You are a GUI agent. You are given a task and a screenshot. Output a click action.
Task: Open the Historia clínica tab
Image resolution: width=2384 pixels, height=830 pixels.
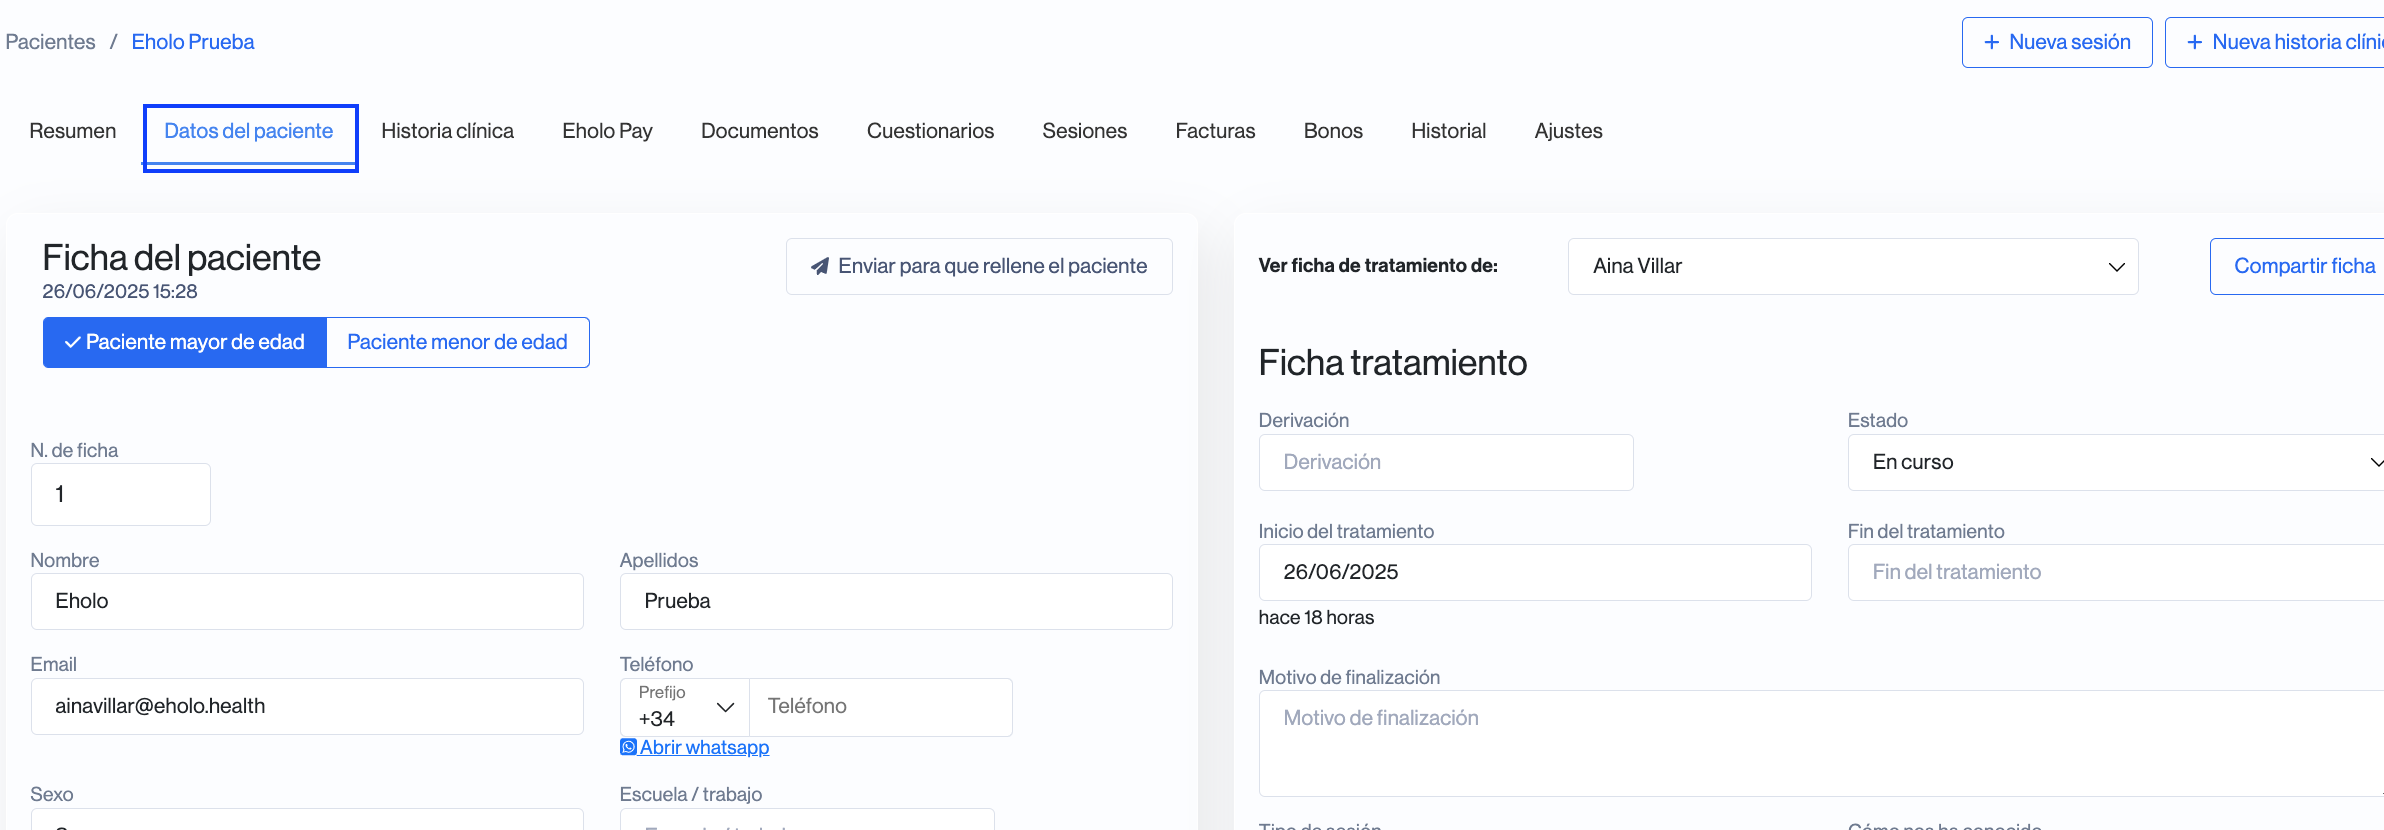tap(447, 131)
